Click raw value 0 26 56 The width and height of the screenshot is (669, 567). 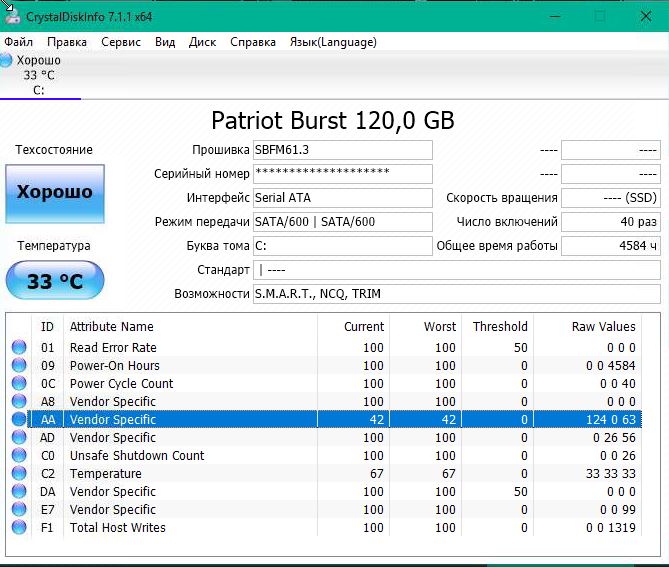coord(614,437)
